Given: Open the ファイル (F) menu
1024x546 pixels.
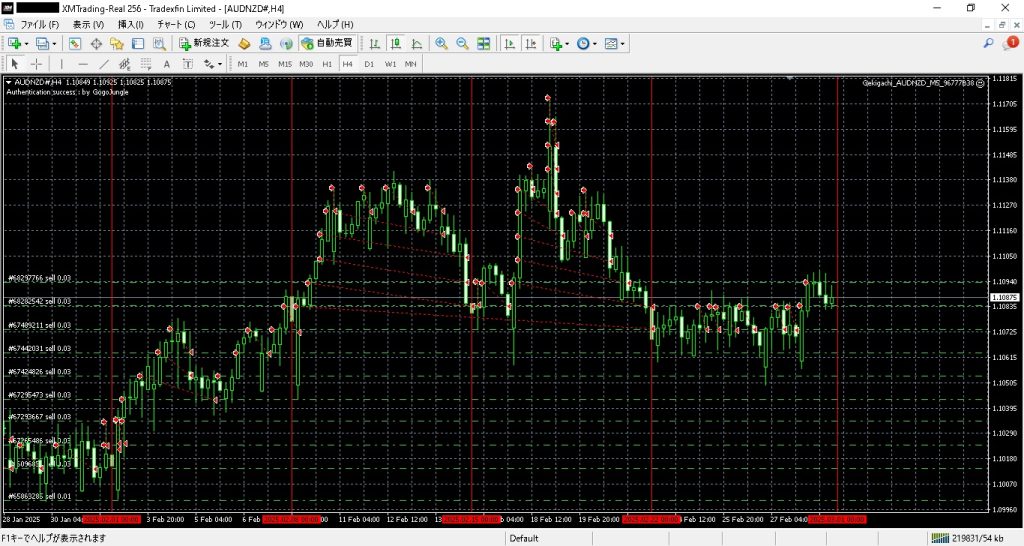Looking at the screenshot, I should click(x=40, y=24).
